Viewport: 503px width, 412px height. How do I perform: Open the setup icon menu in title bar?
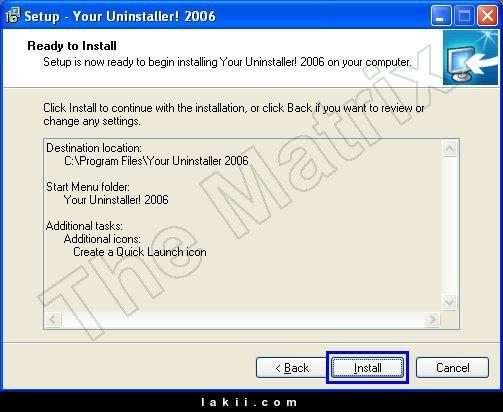pos(13,16)
